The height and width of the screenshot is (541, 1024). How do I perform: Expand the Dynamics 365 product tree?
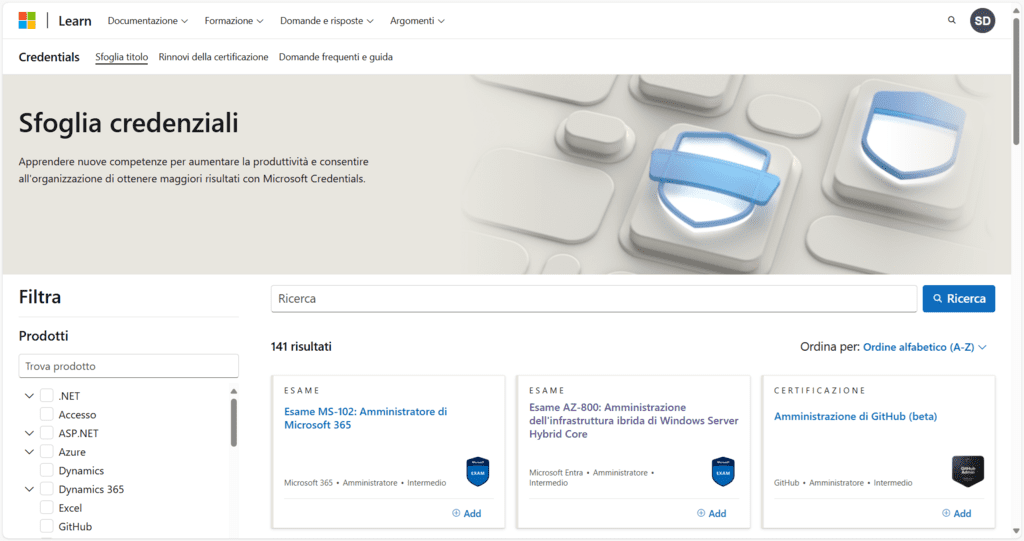(x=29, y=489)
